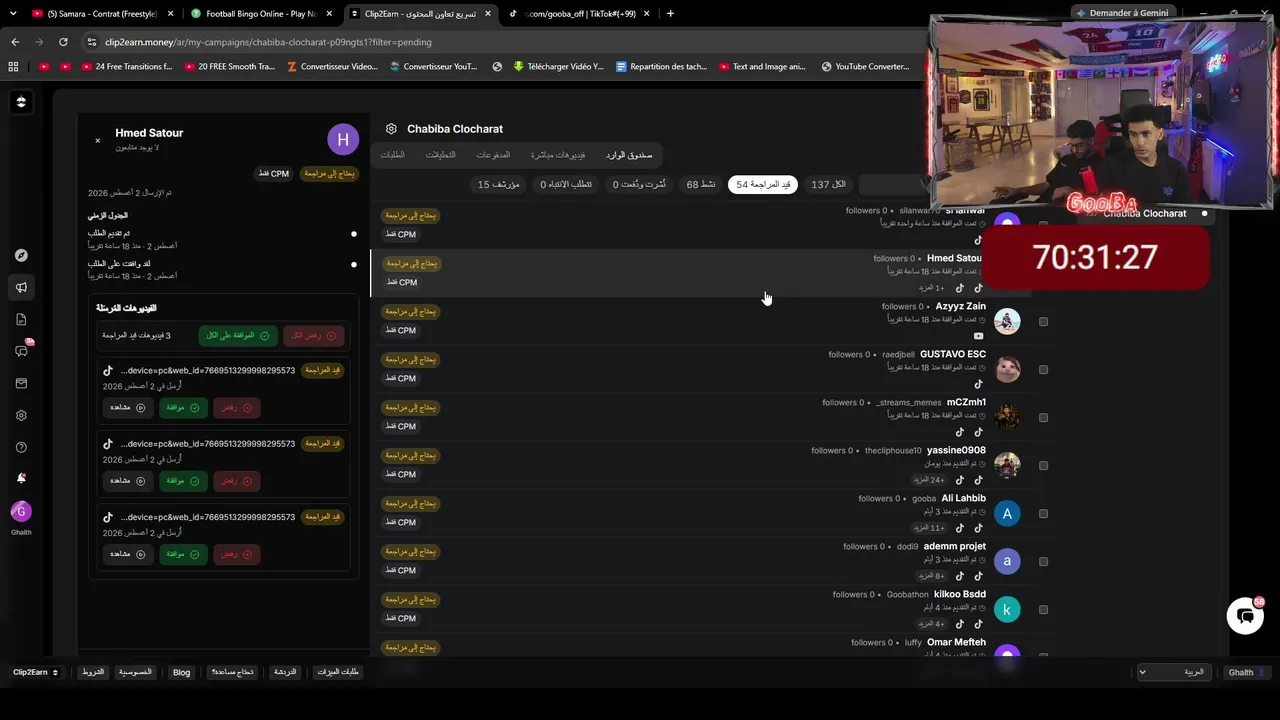Open the Chrome apps grid in the bookmarks bar
1280x720 pixels.
[13, 67]
